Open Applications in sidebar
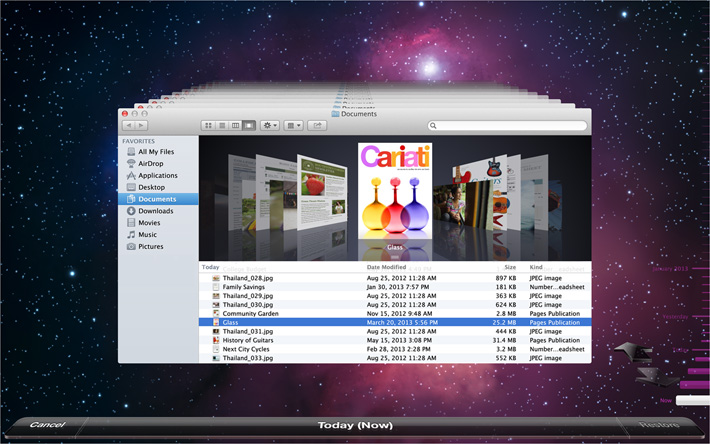The image size is (710, 444). pos(158,175)
